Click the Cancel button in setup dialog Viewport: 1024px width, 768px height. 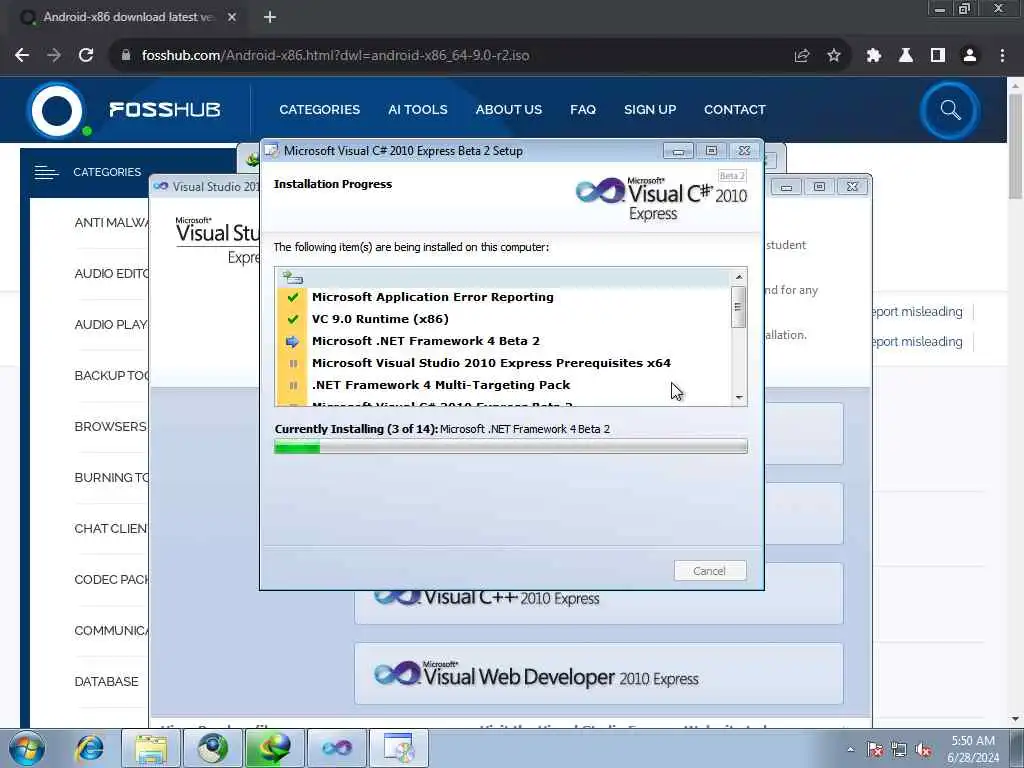pos(710,571)
